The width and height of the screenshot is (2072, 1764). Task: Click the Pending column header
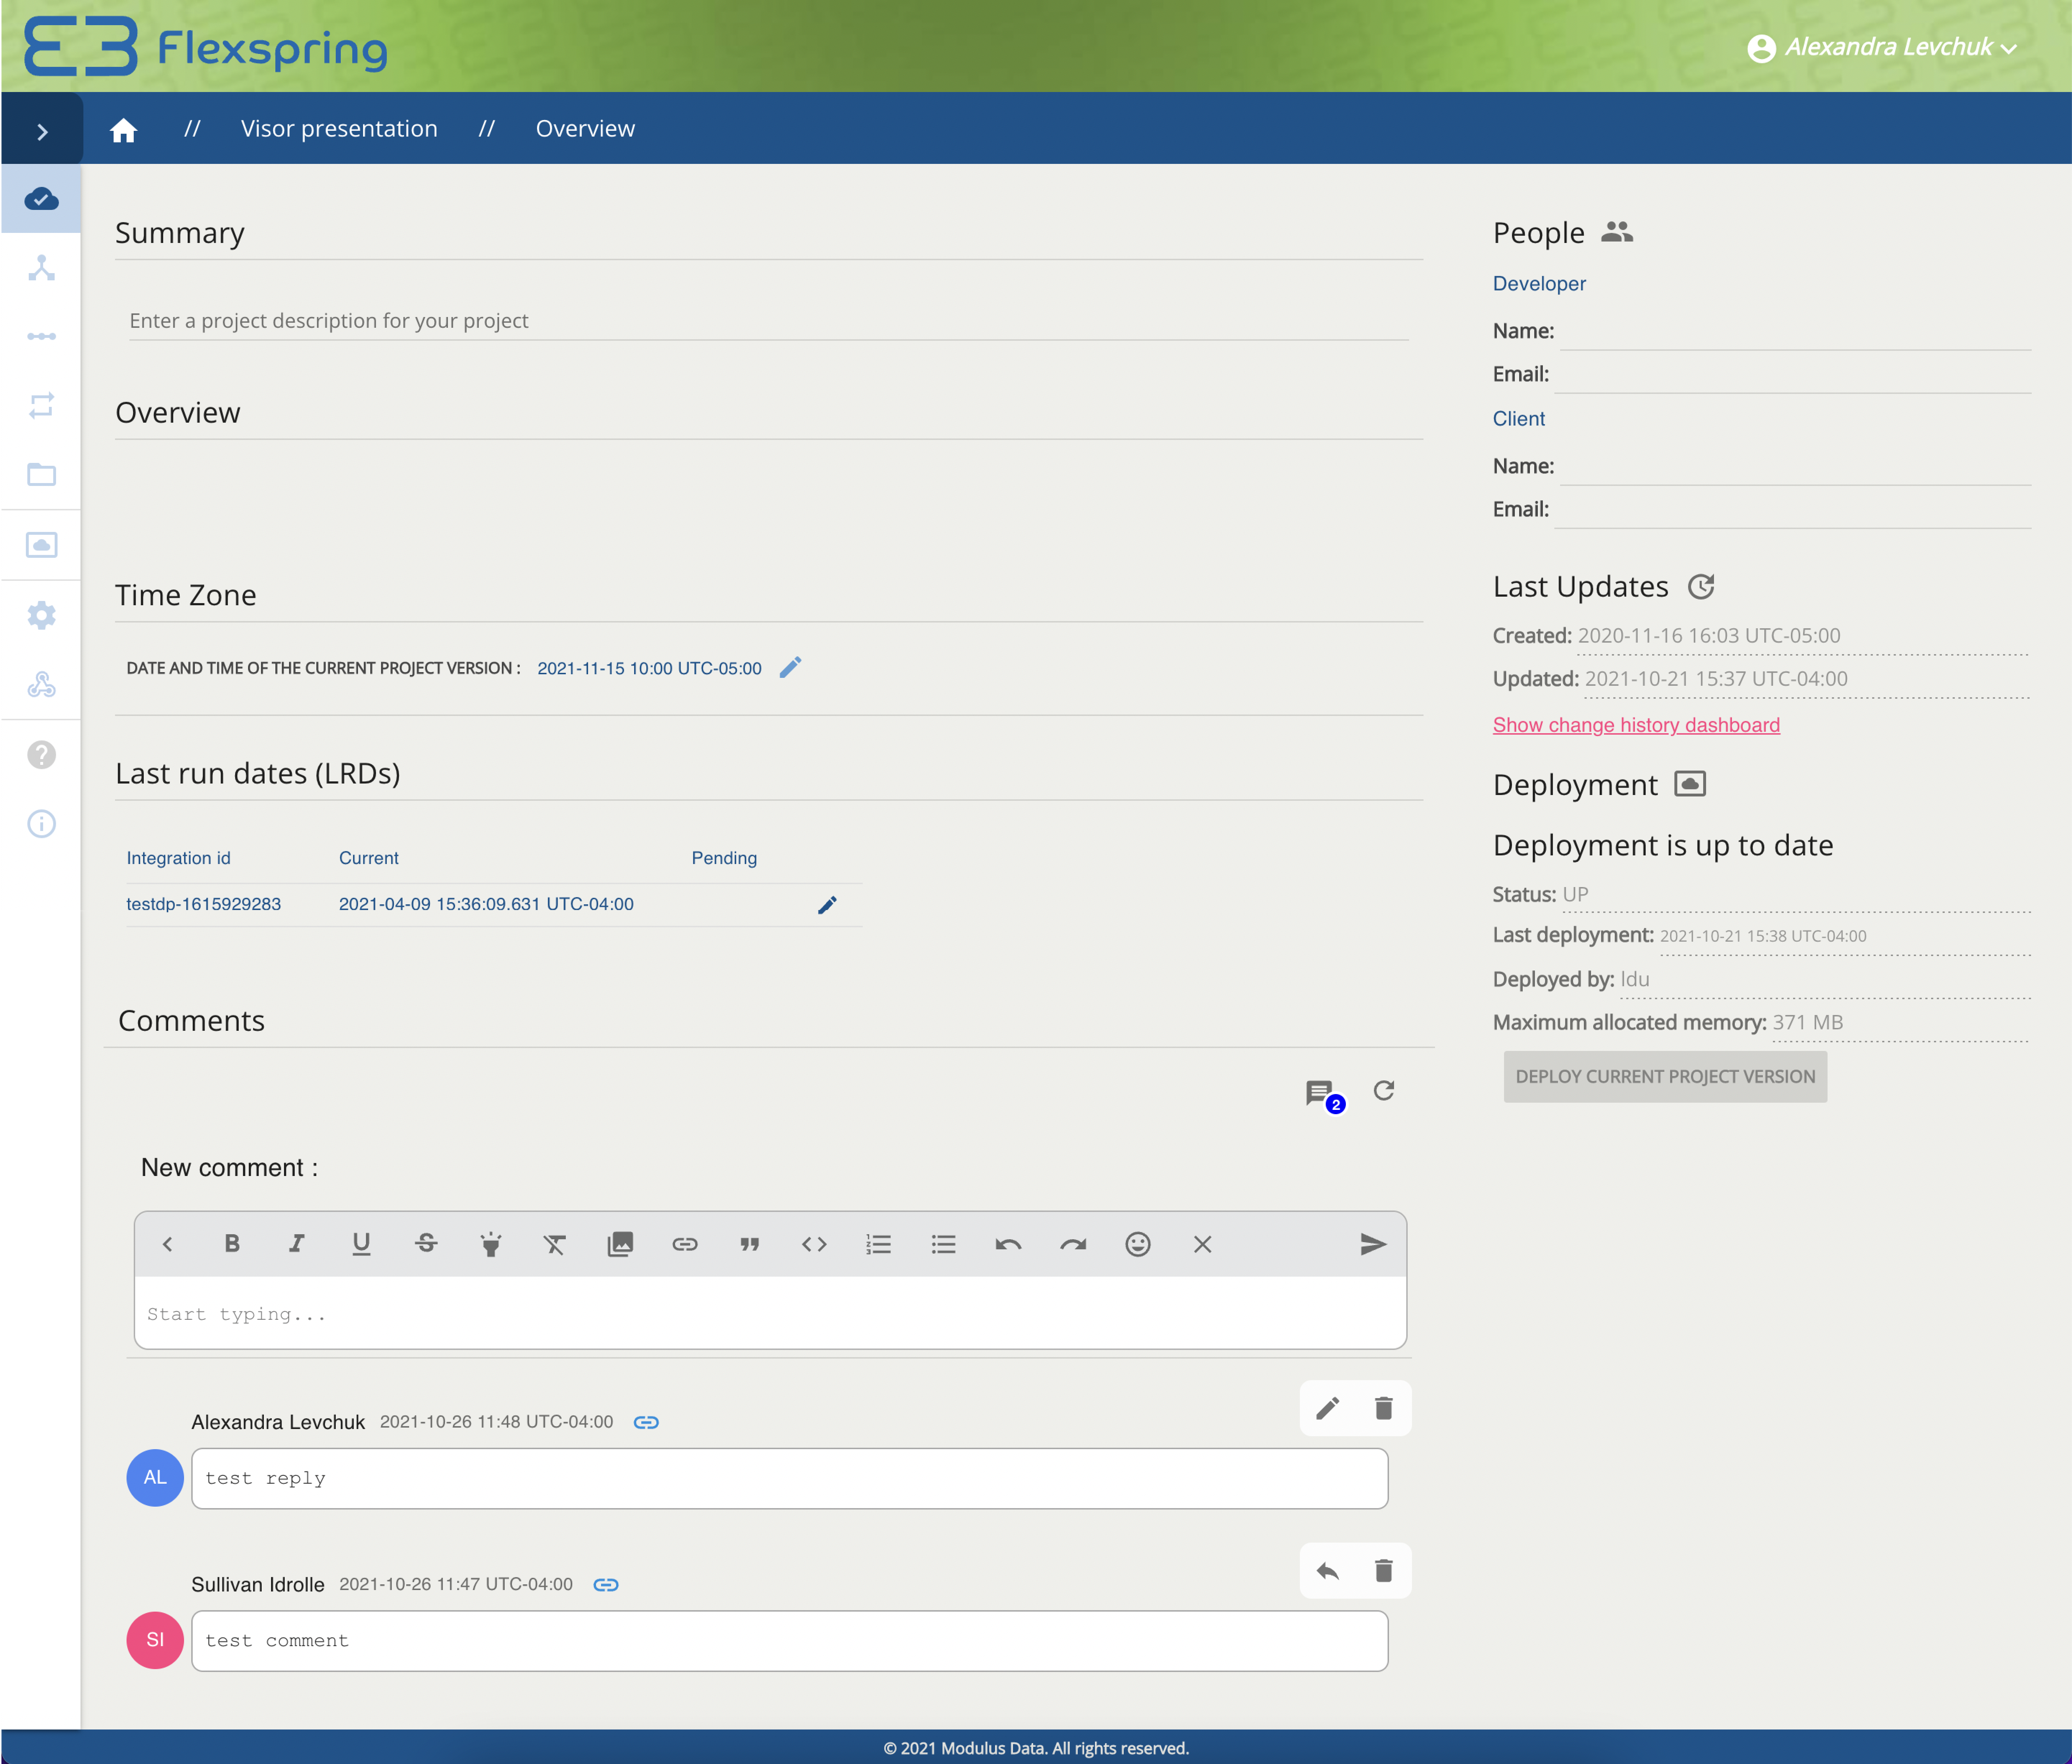coord(724,858)
